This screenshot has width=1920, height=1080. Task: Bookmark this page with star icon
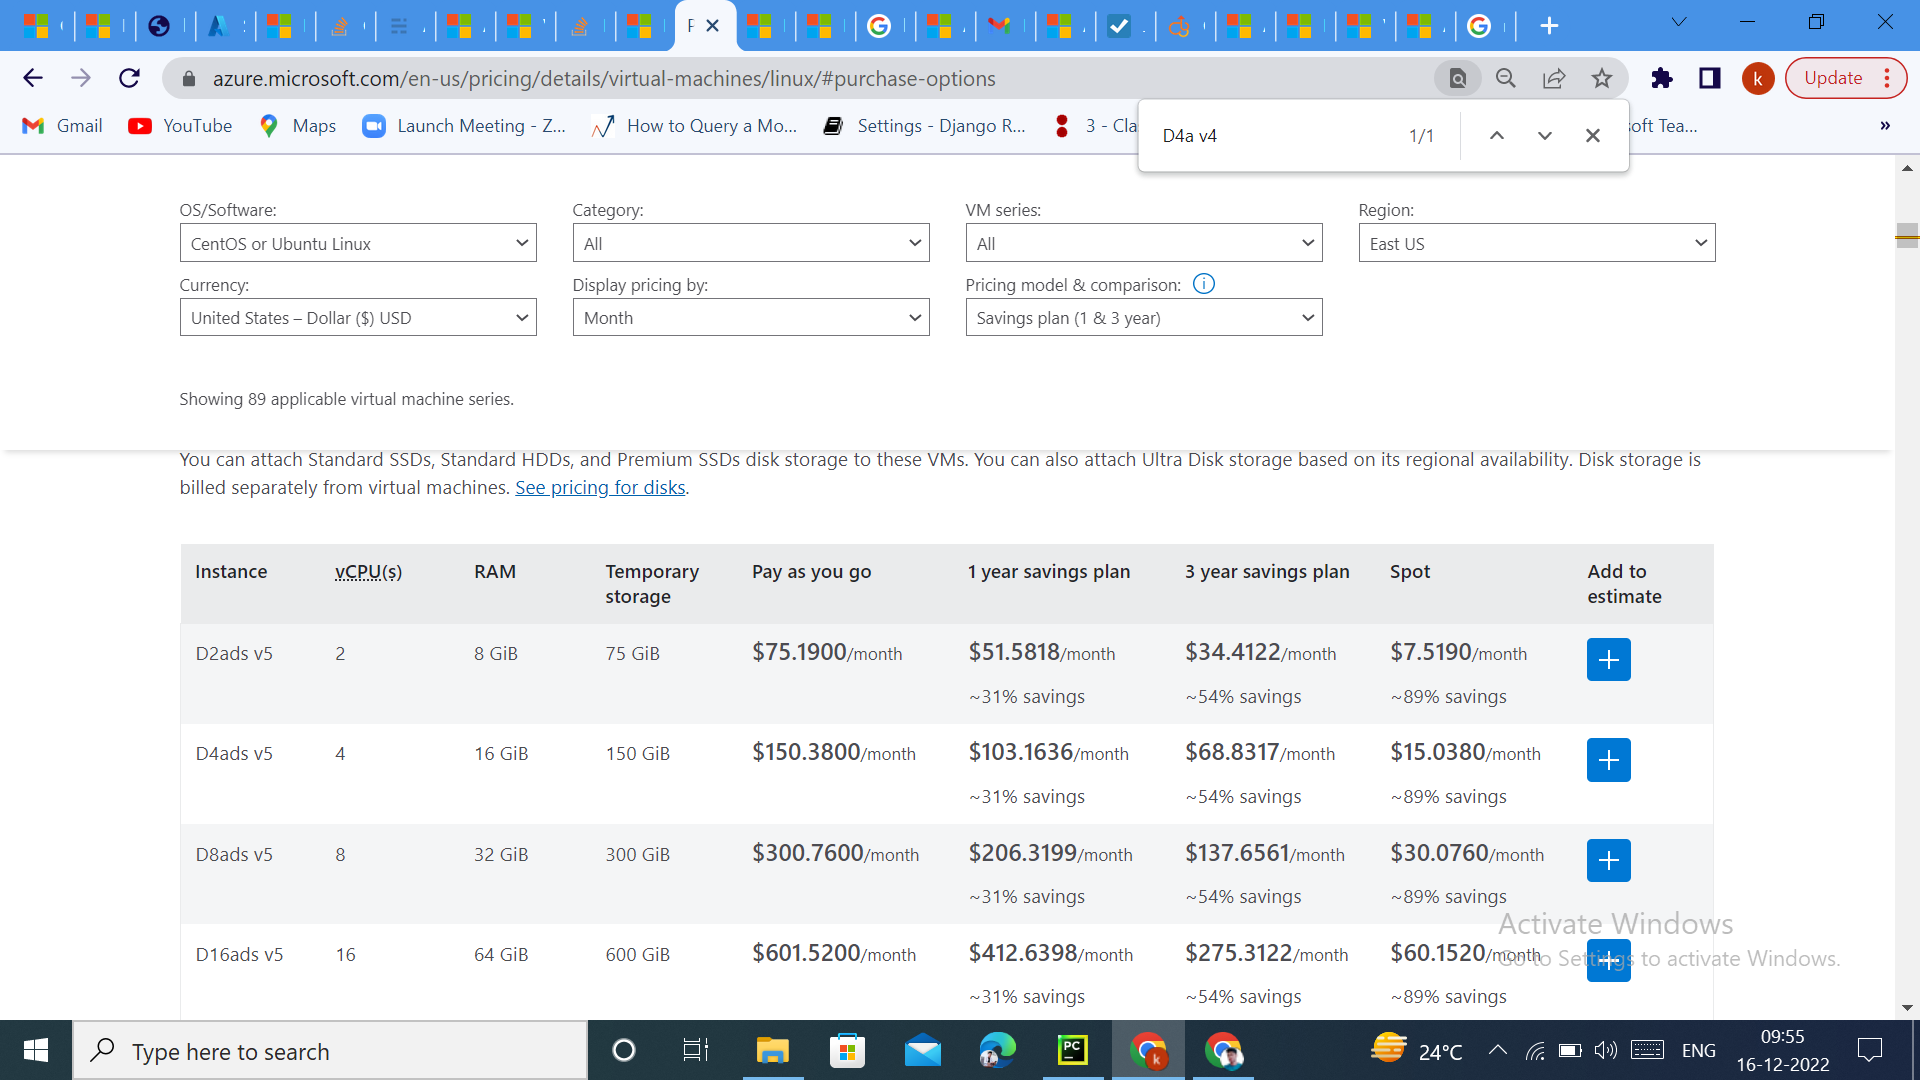click(x=1602, y=78)
